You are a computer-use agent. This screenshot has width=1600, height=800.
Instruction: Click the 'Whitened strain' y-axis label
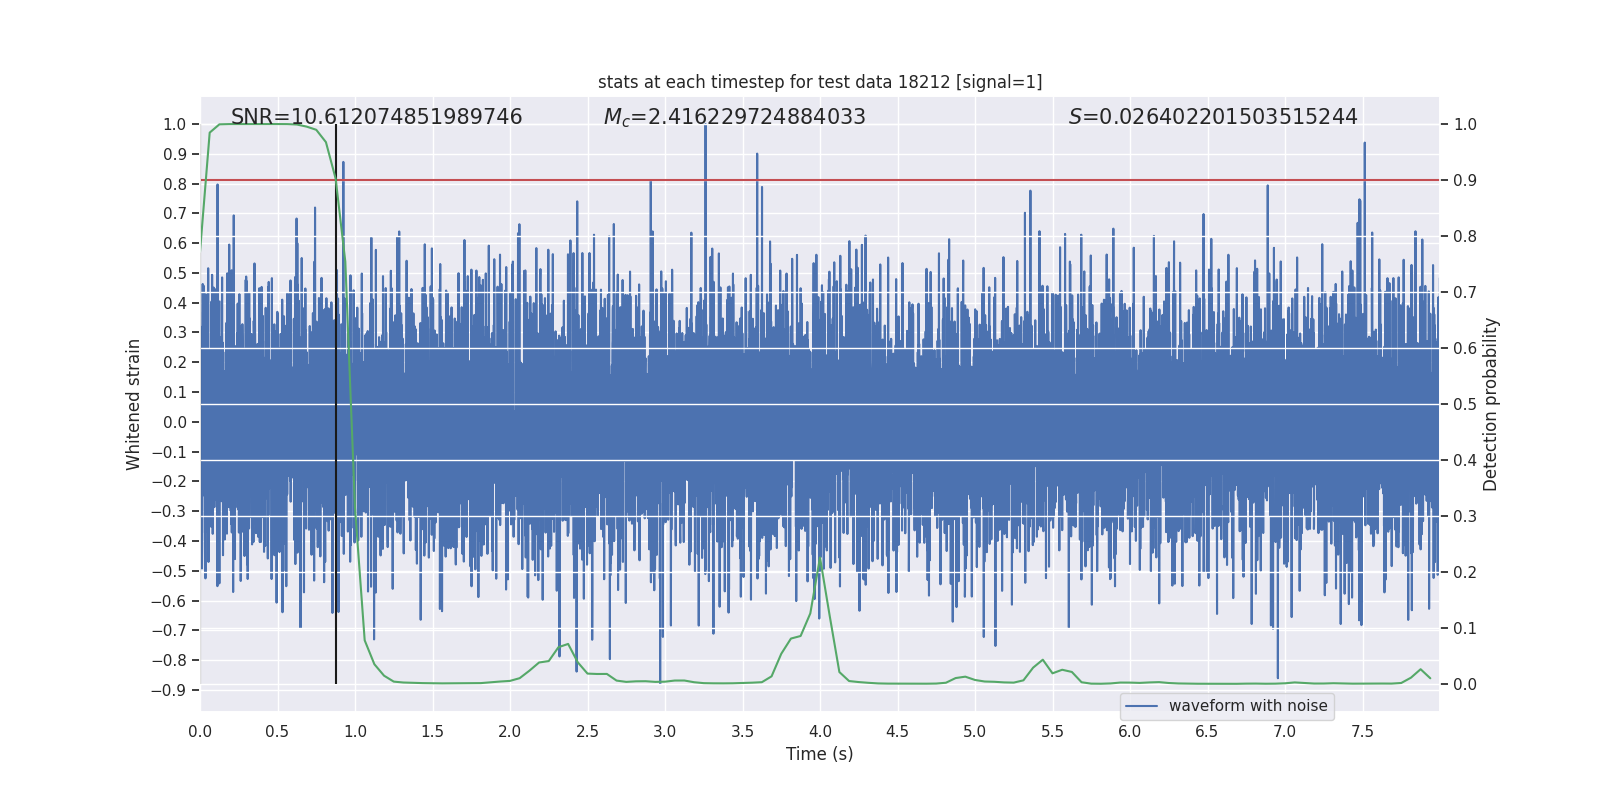(x=133, y=404)
